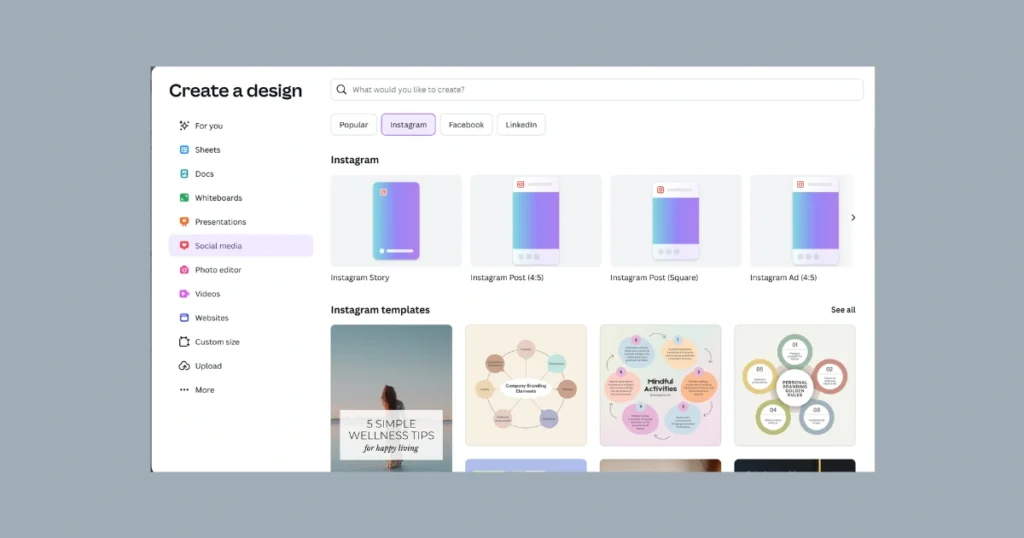Choose the Instagram Story format thumbnail
Viewport: 1024px width, 538px height.
(x=396, y=221)
